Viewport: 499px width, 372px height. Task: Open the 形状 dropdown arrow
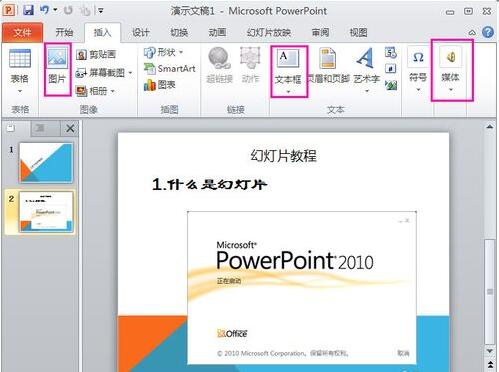coord(181,52)
